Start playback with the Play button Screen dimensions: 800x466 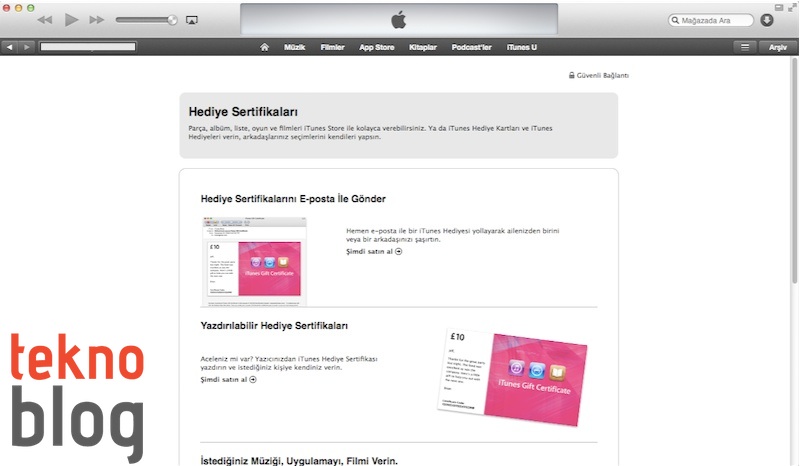coord(71,20)
